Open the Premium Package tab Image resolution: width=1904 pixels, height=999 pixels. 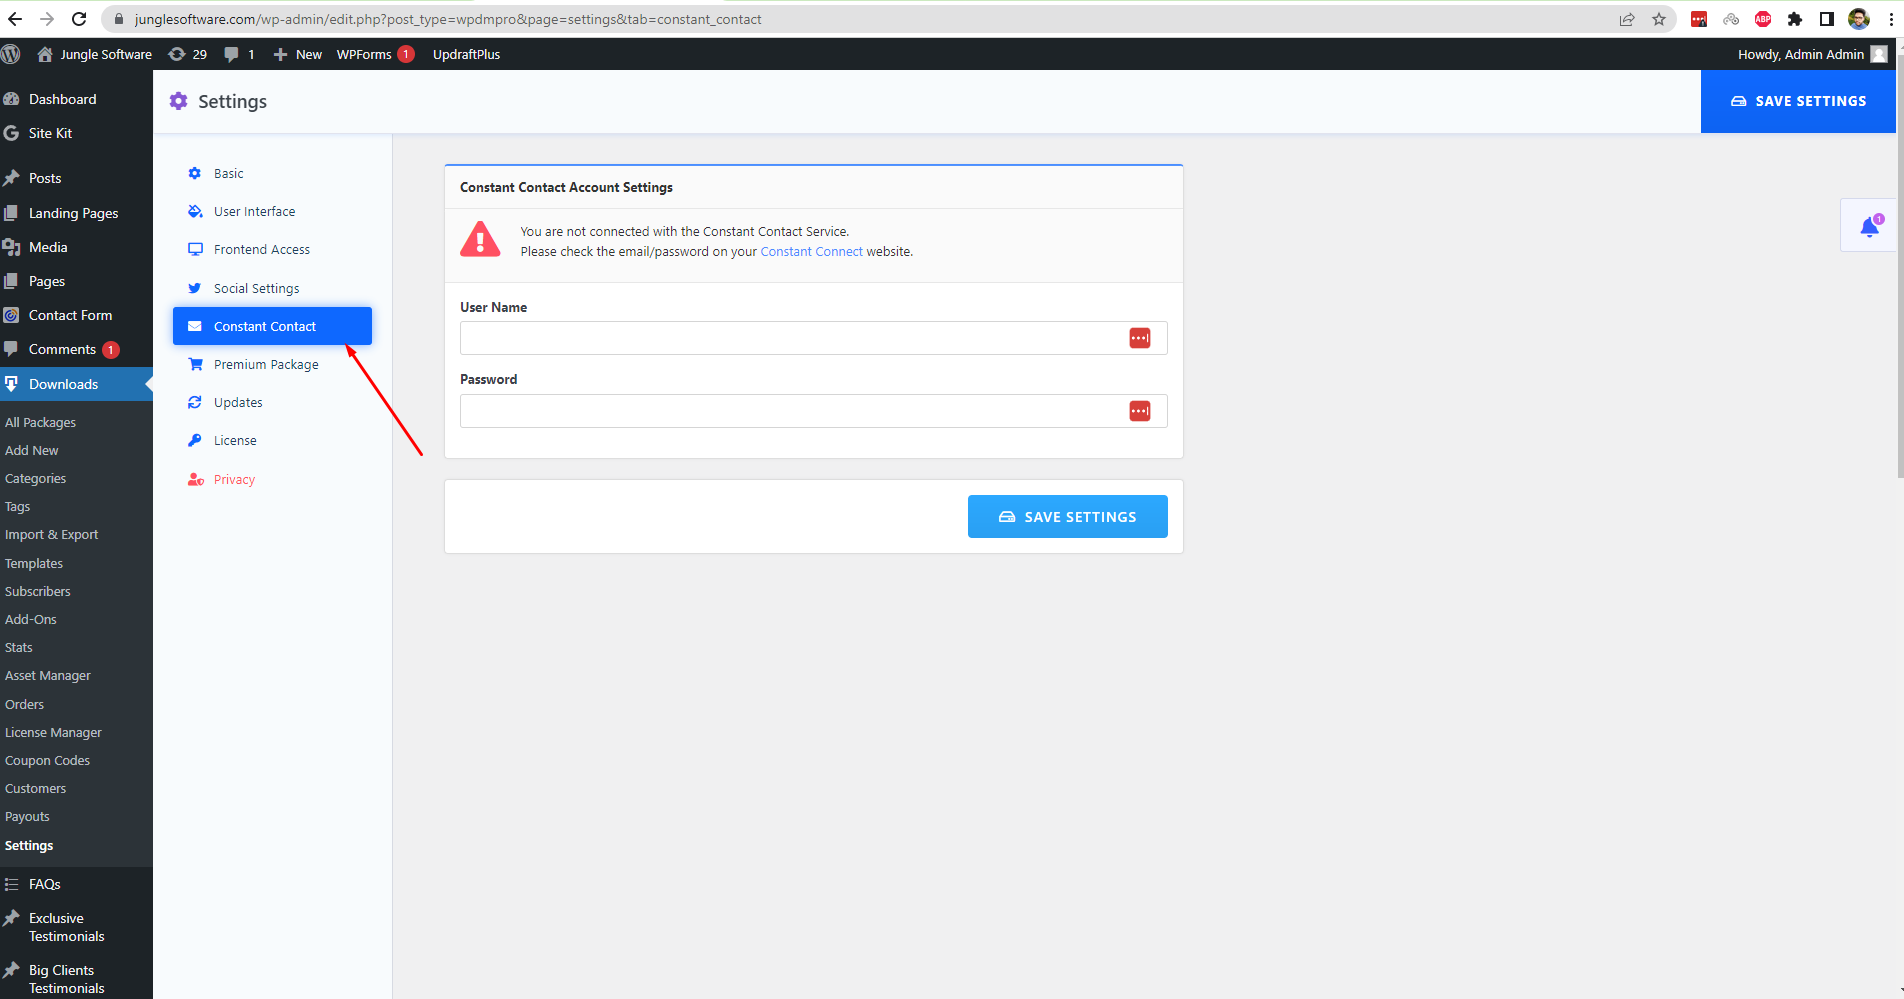coord(272,364)
